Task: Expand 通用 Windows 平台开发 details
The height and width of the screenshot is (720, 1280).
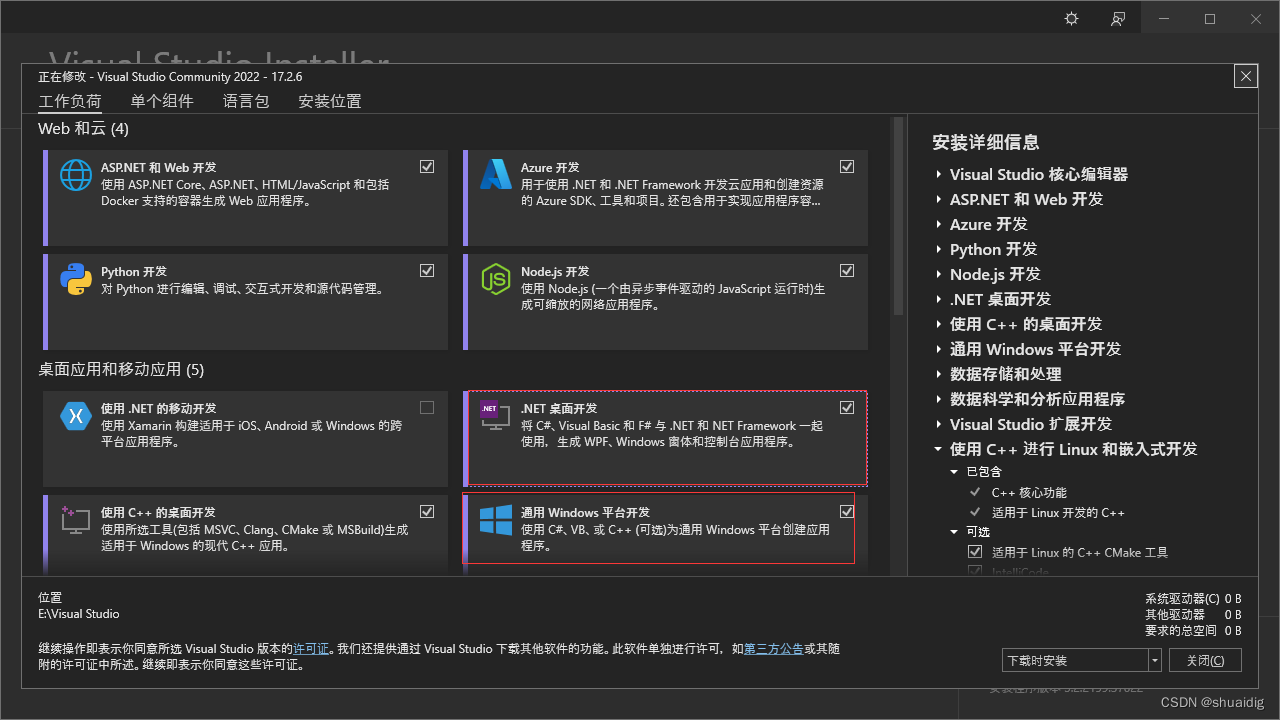Action: pos(939,349)
